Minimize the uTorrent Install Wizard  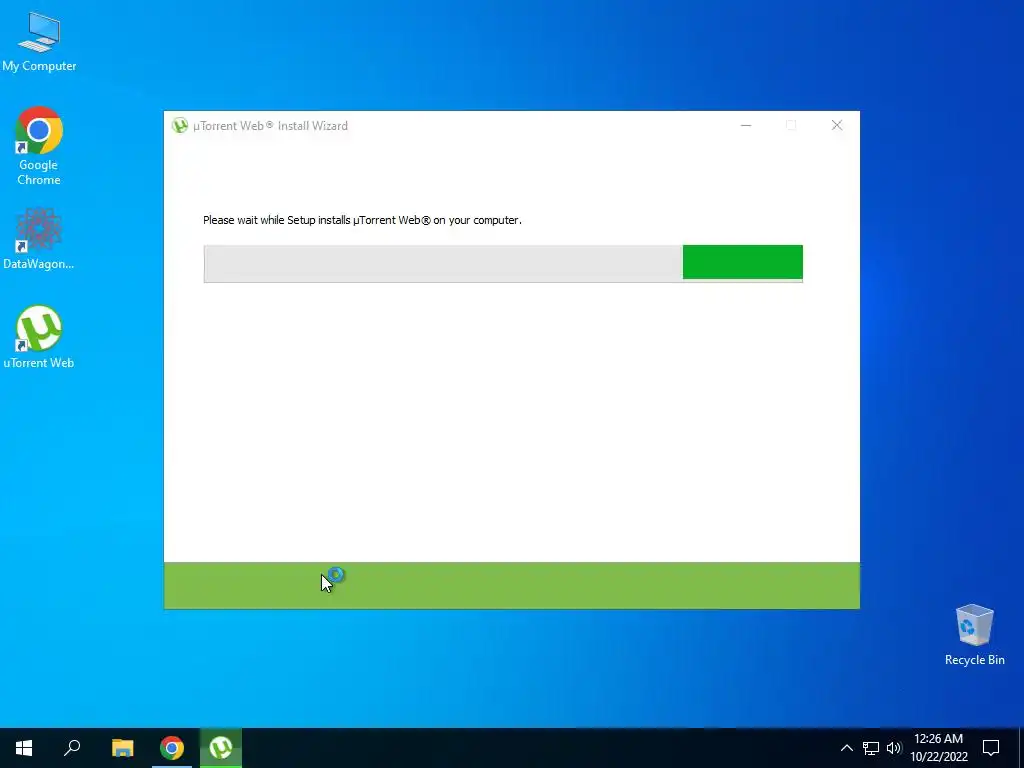pos(746,125)
